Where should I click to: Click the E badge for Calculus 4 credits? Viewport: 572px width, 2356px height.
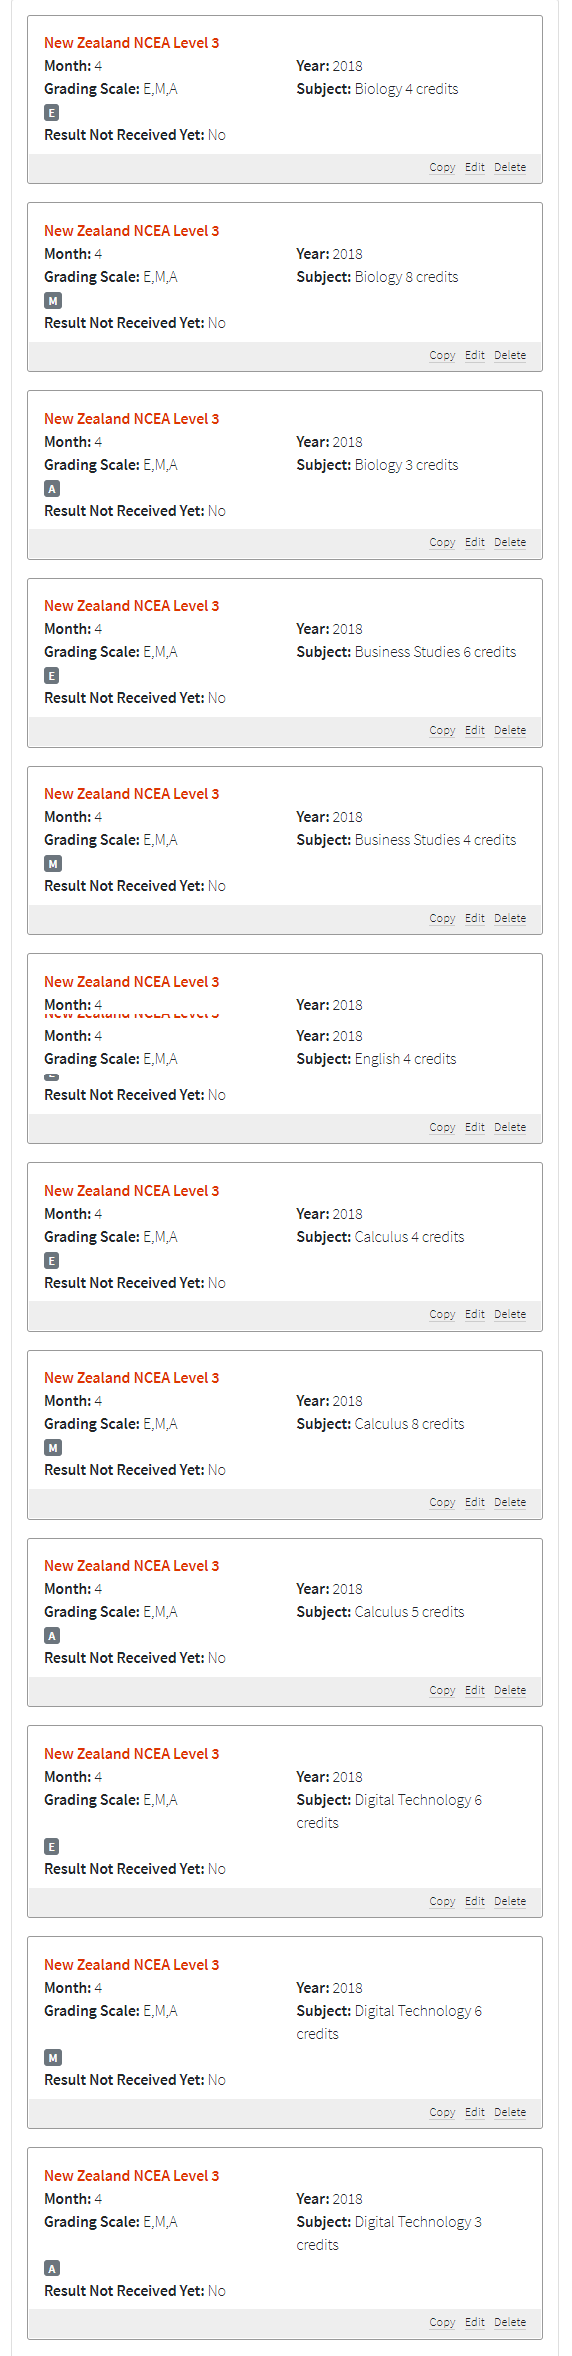[x=52, y=1261]
